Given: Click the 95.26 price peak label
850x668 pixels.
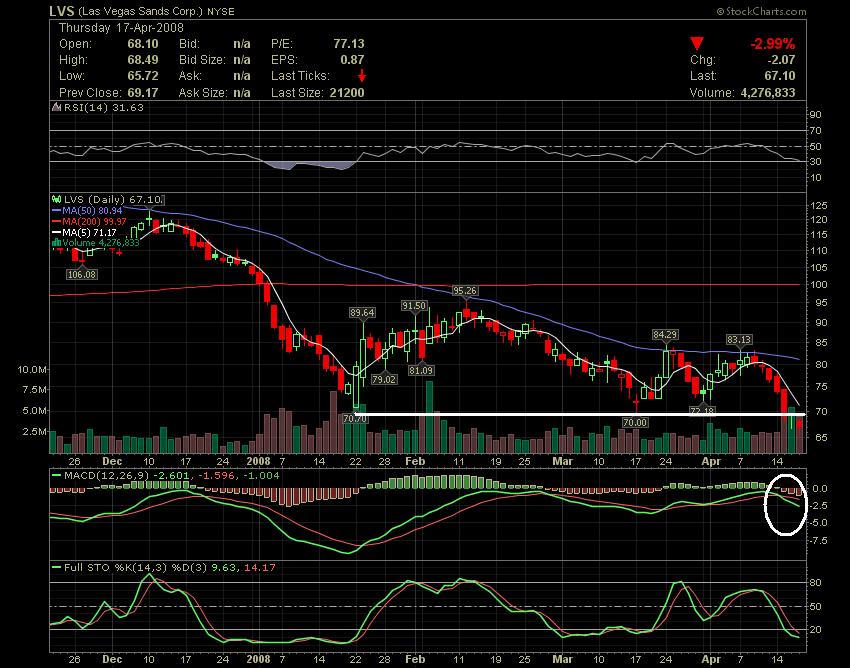Looking at the screenshot, I should pos(465,291).
